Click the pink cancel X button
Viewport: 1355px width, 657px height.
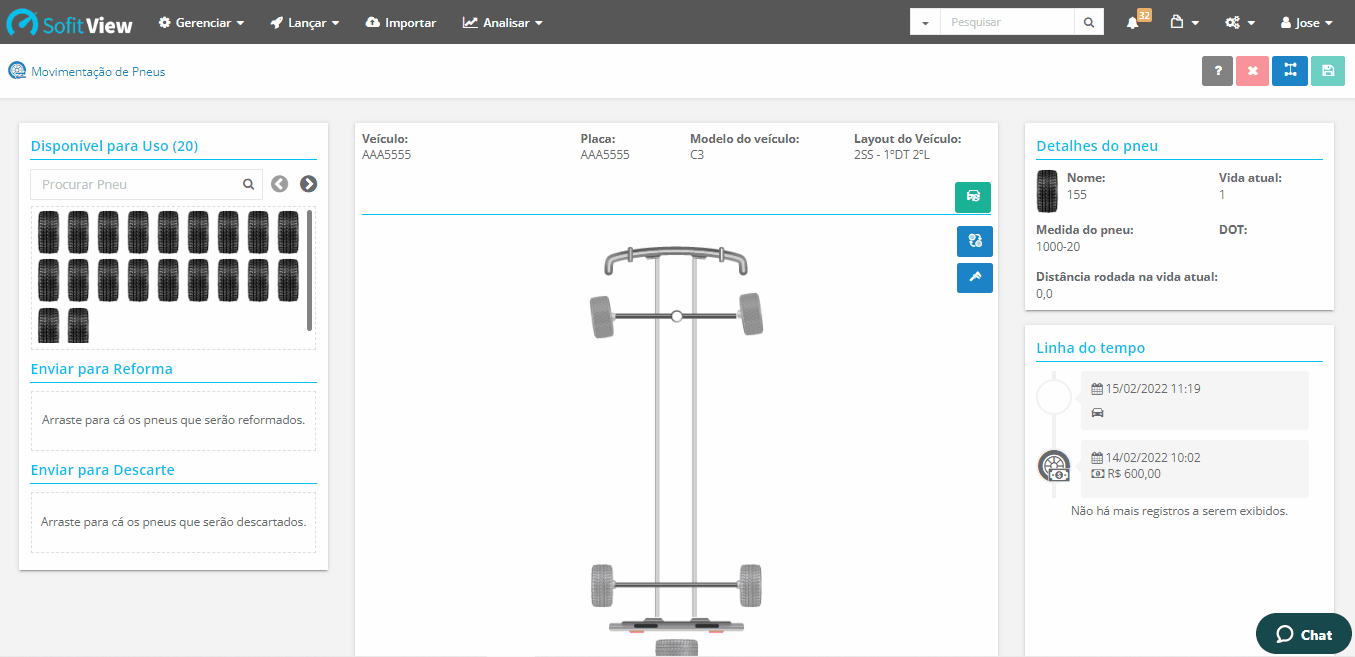coord(1252,71)
